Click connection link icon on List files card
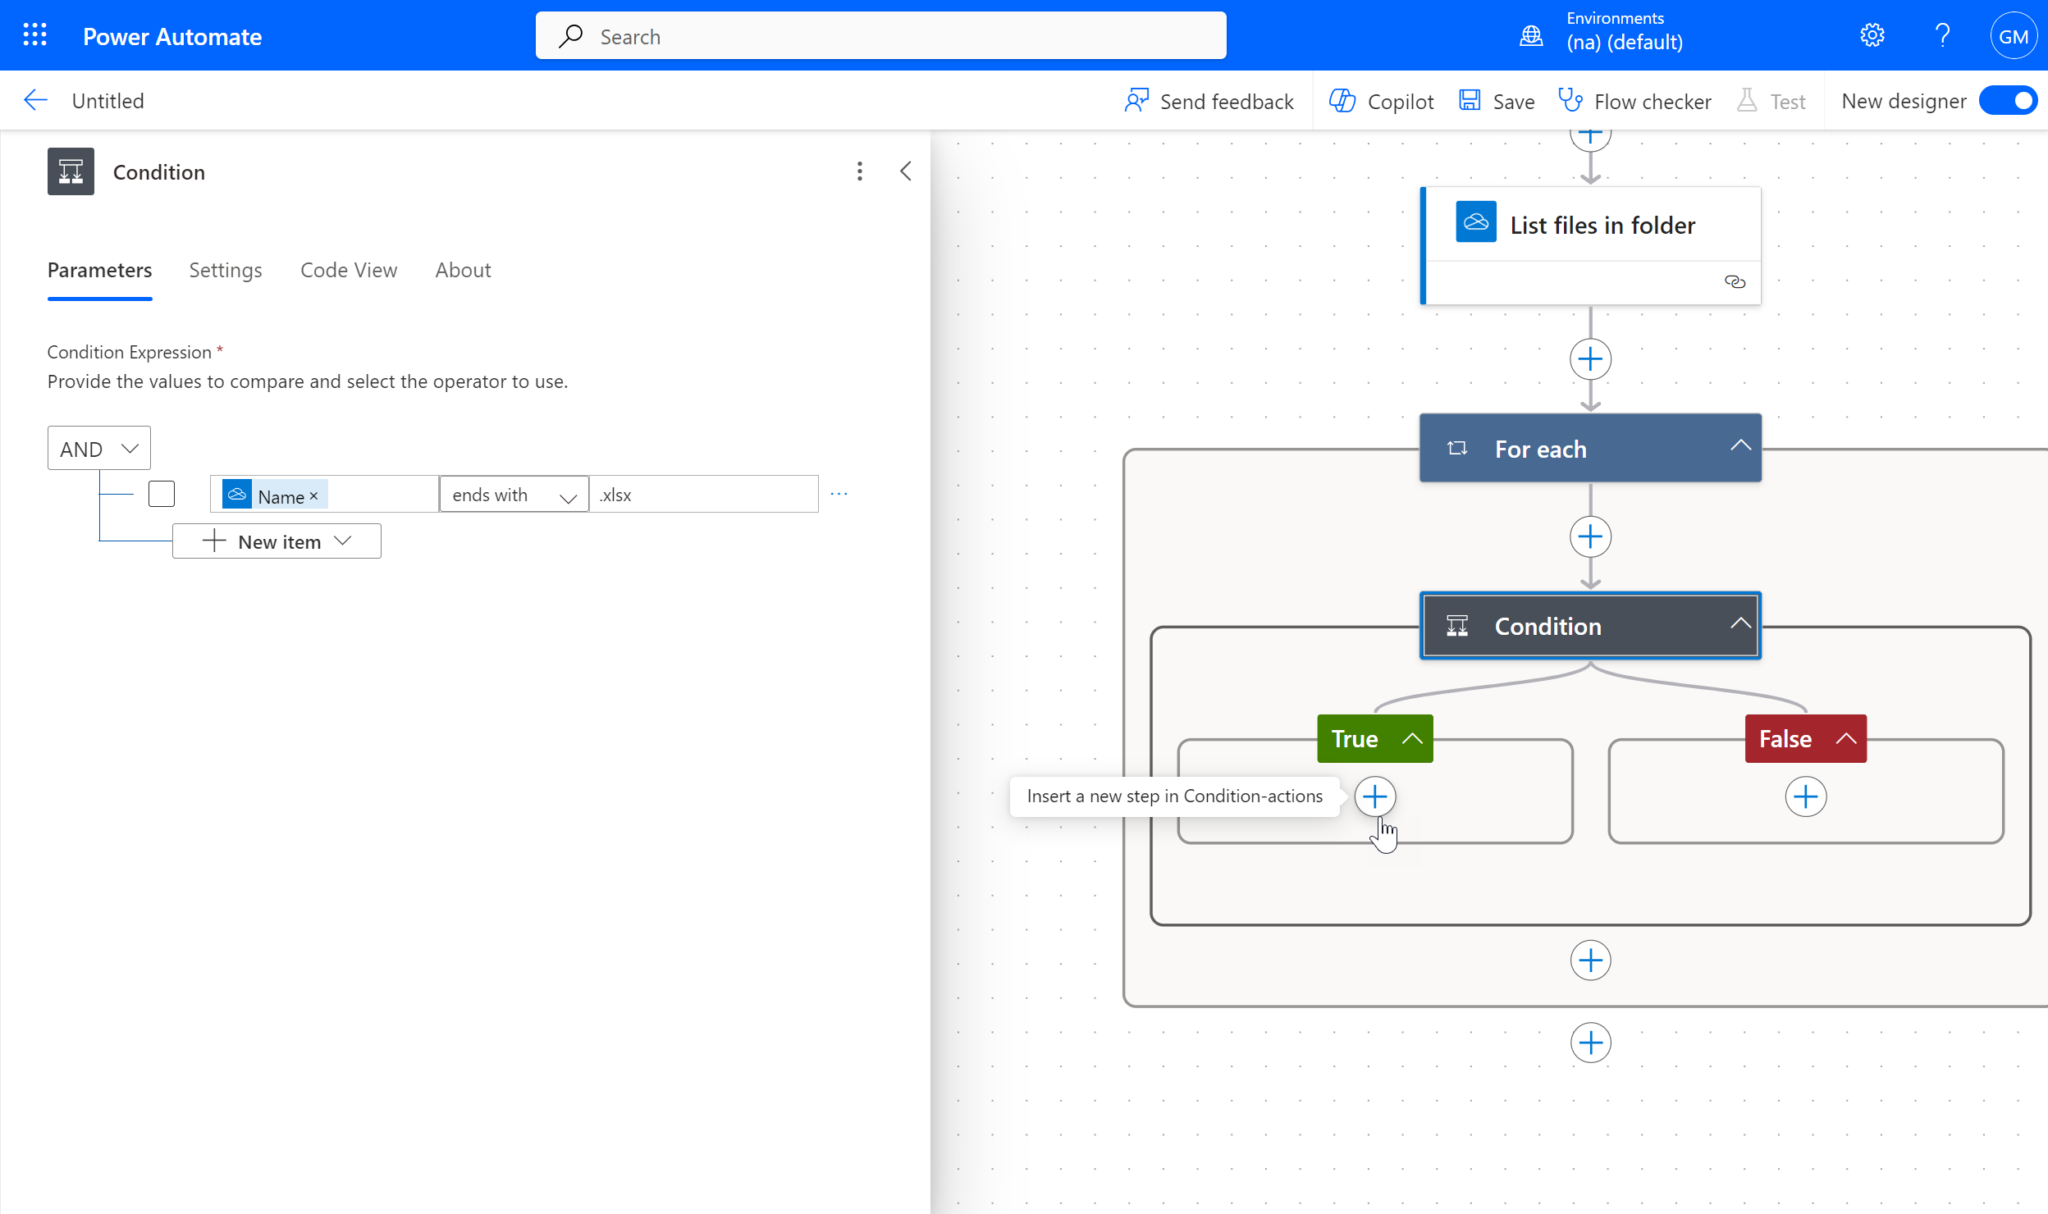This screenshot has width=2048, height=1214. click(1735, 282)
